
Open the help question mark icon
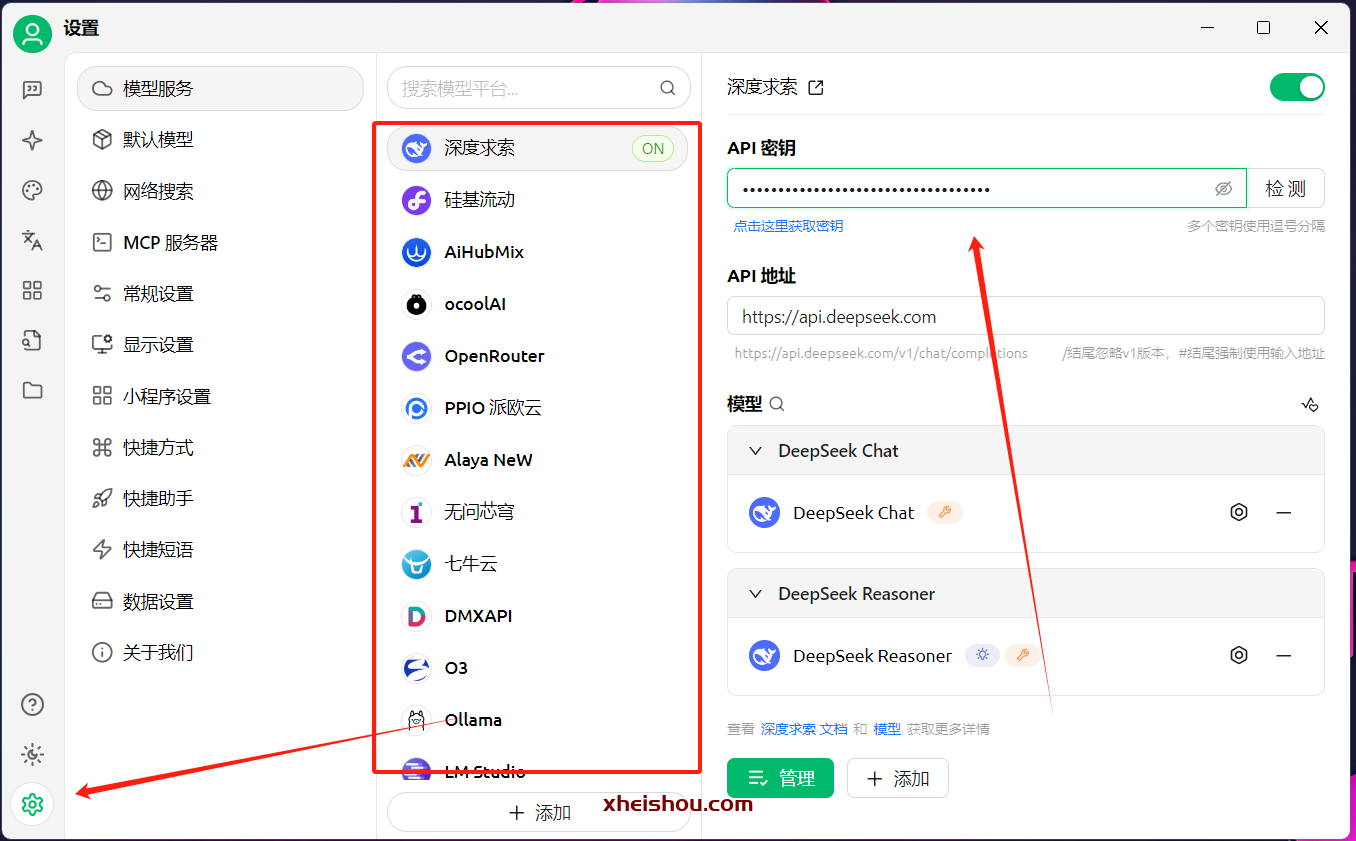(x=33, y=704)
